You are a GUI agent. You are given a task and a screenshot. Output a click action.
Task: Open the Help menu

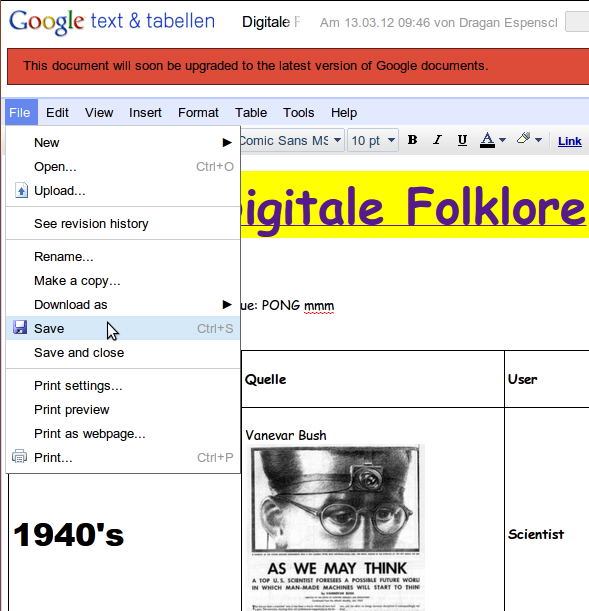coord(344,113)
